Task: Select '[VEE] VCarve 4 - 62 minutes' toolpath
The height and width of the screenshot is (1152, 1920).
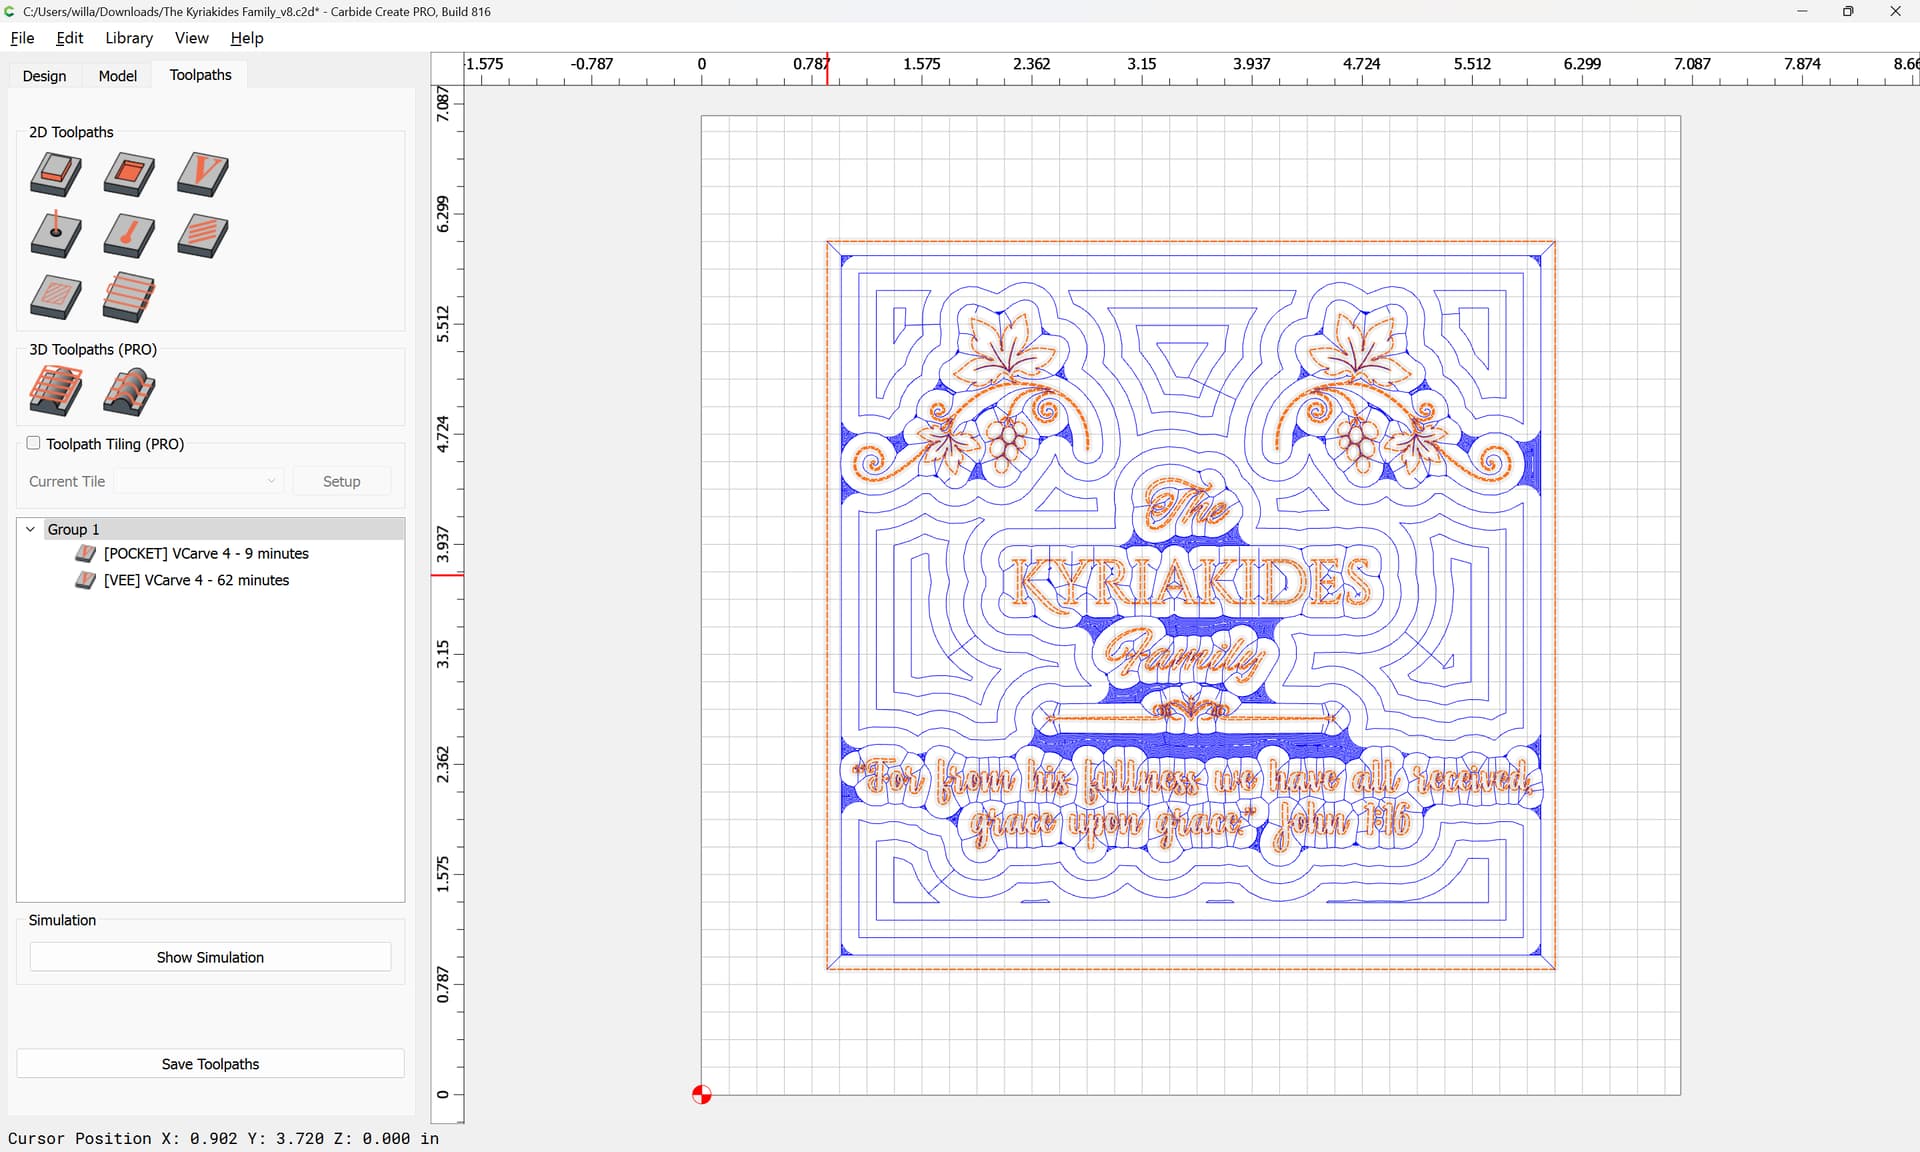Action: [196, 580]
